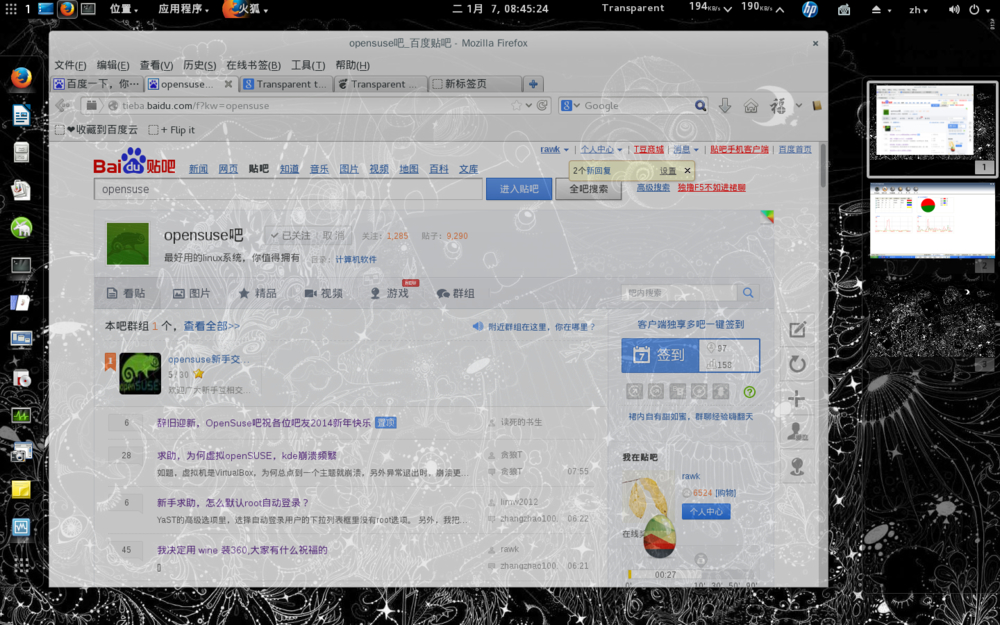The width and height of the screenshot is (1000, 625).
Task: Click the user profile icon on right sidebar
Action: click(x=797, y=432)
